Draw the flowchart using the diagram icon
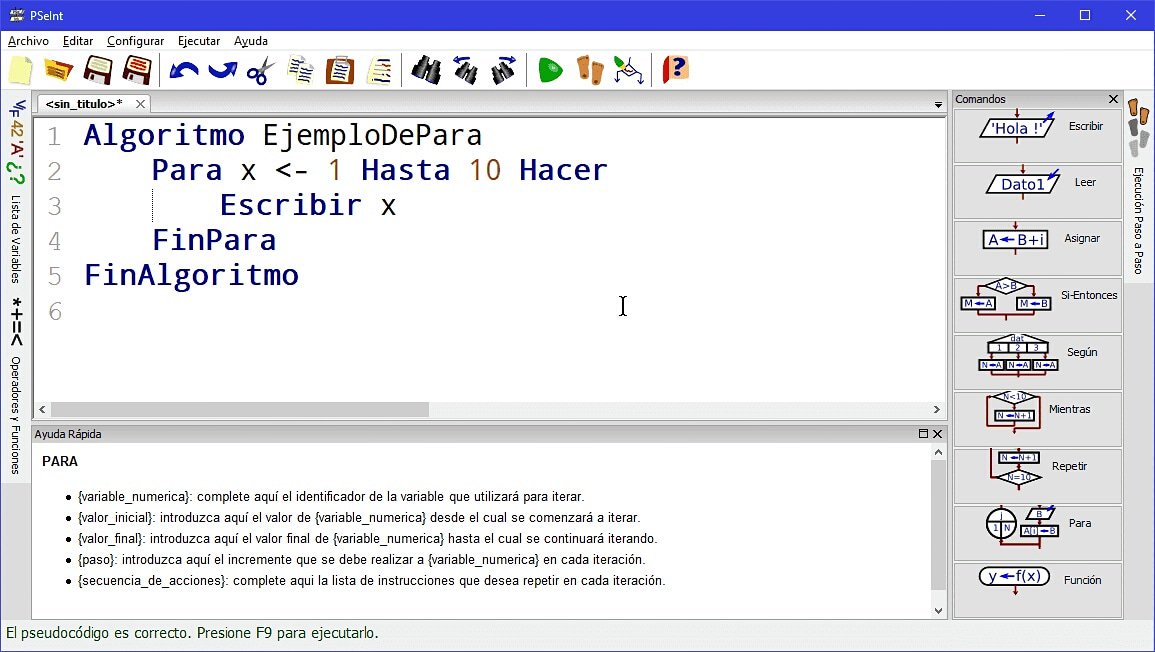The height and width of the screenshot is (652, 1155). pyautogui.click(x=628, y=71)
